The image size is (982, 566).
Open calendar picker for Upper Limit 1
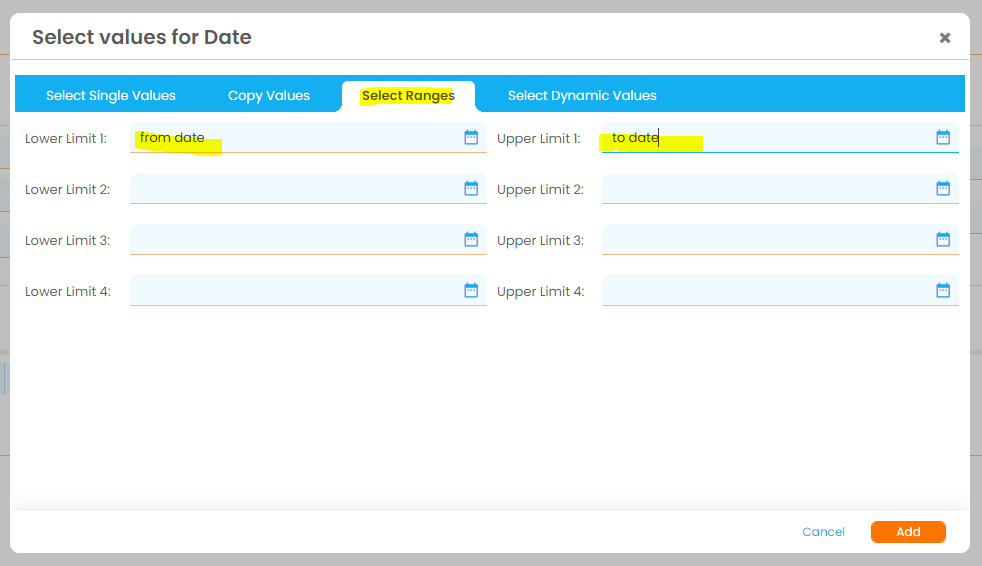(943, 137)
